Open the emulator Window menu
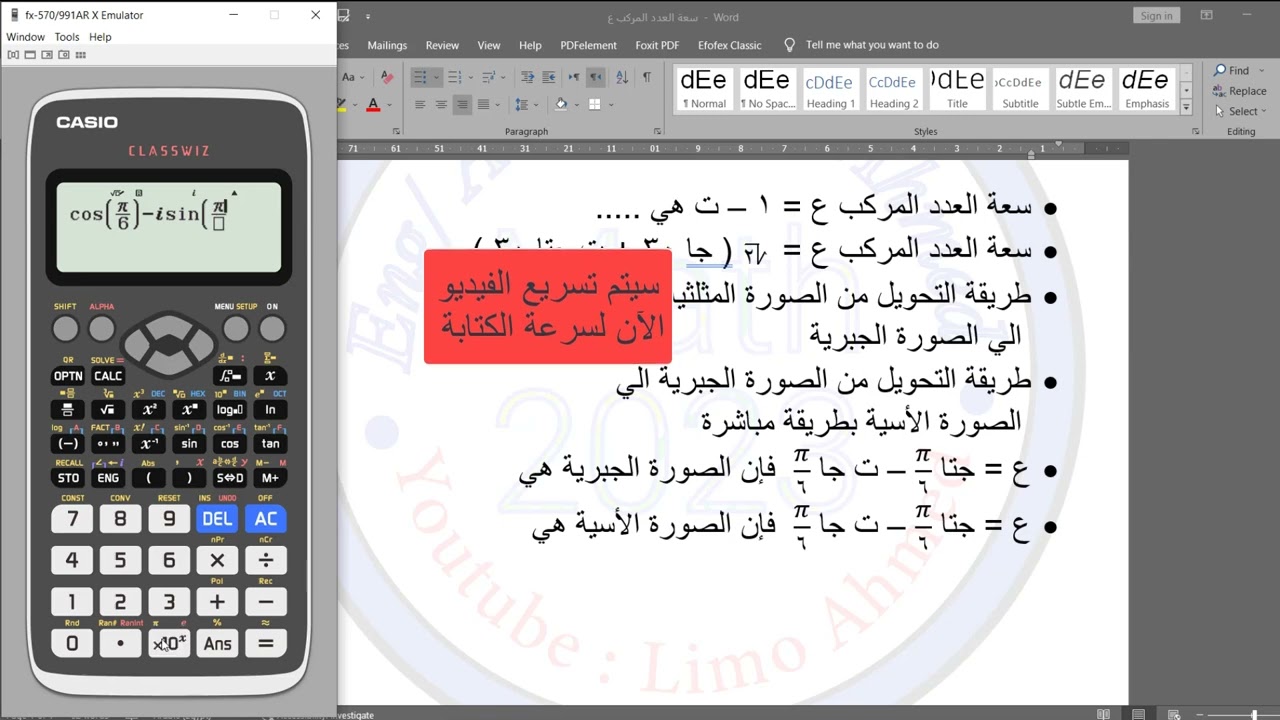The image size is (1280, 720). pos(25,37)
